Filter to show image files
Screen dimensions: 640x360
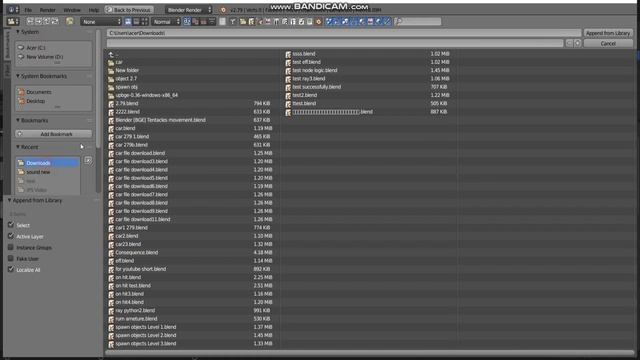tap(268, 21)
